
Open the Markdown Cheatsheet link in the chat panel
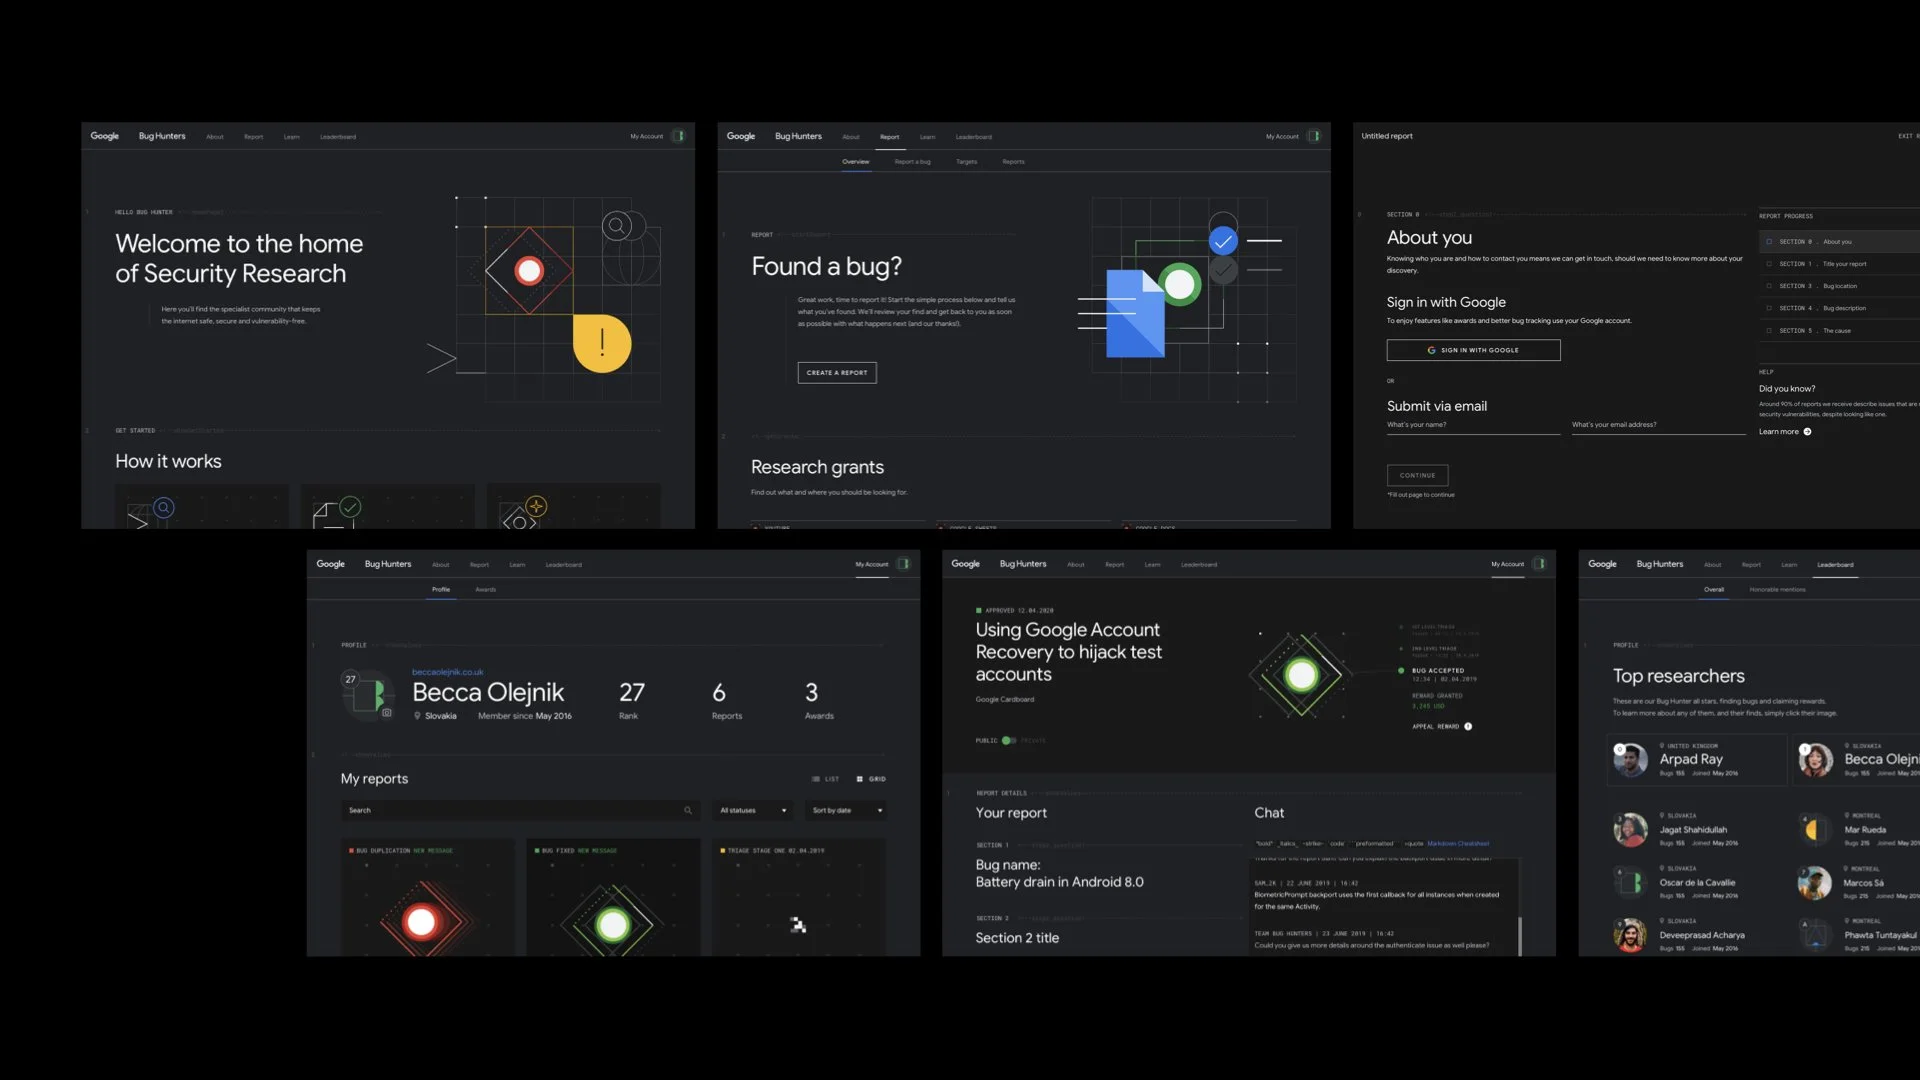point(1458,844)
